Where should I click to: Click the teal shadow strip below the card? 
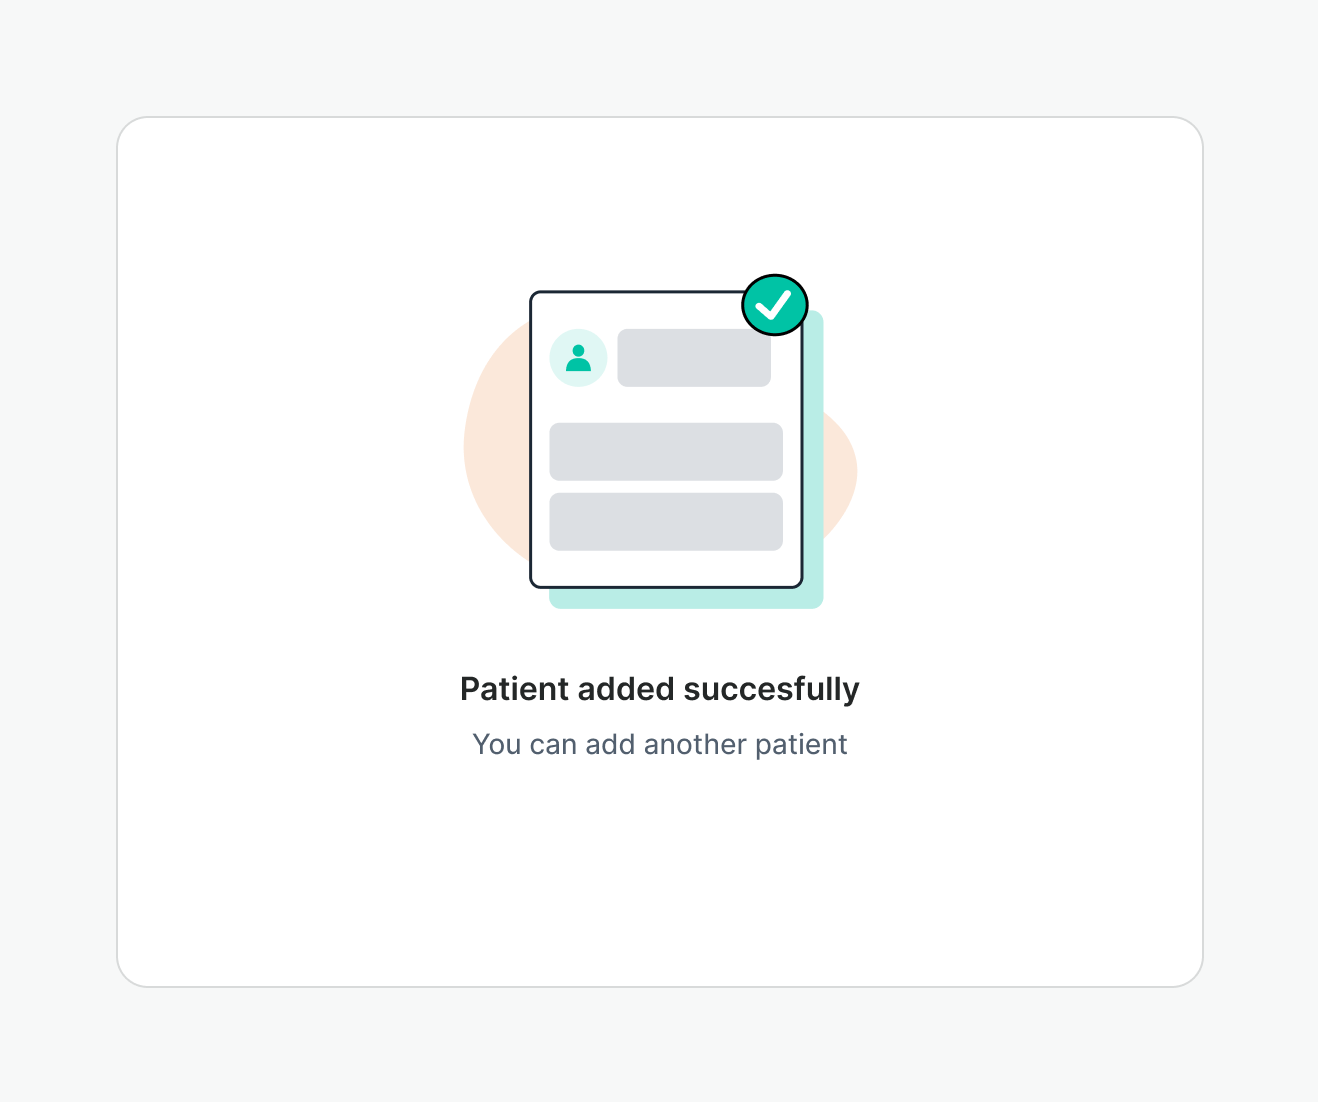tap(686, 598)
